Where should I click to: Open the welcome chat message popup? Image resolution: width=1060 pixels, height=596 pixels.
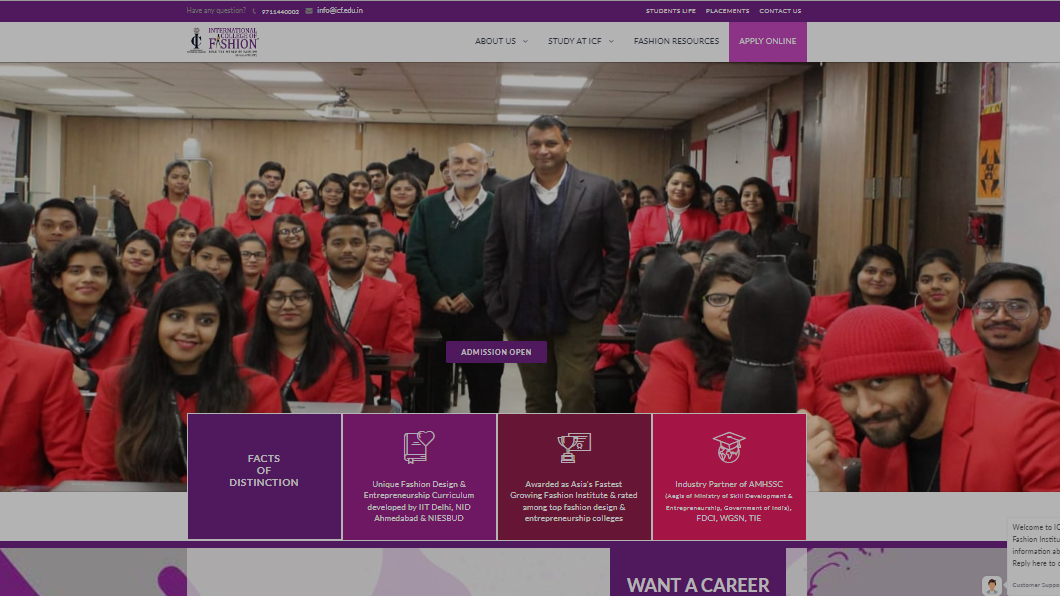[x=1034, y=545]
